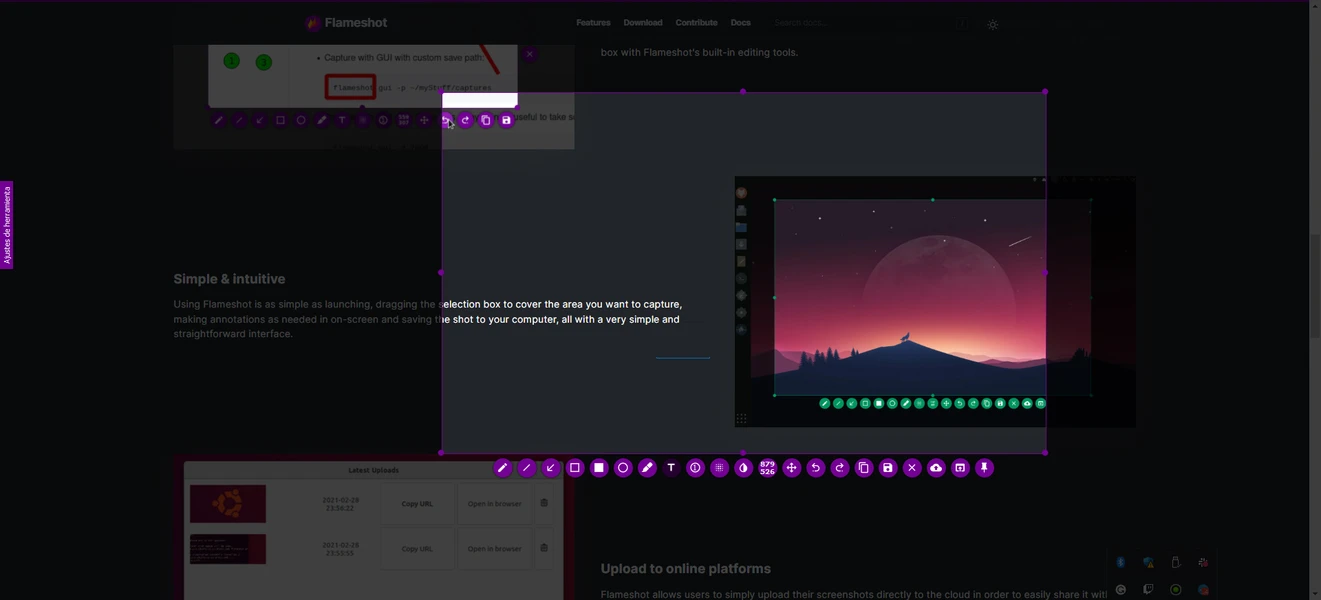The height and width of the screenshot is (600, 1321).
Task: Open the Slack tray icon
Action: click(x=1204, y=563)
